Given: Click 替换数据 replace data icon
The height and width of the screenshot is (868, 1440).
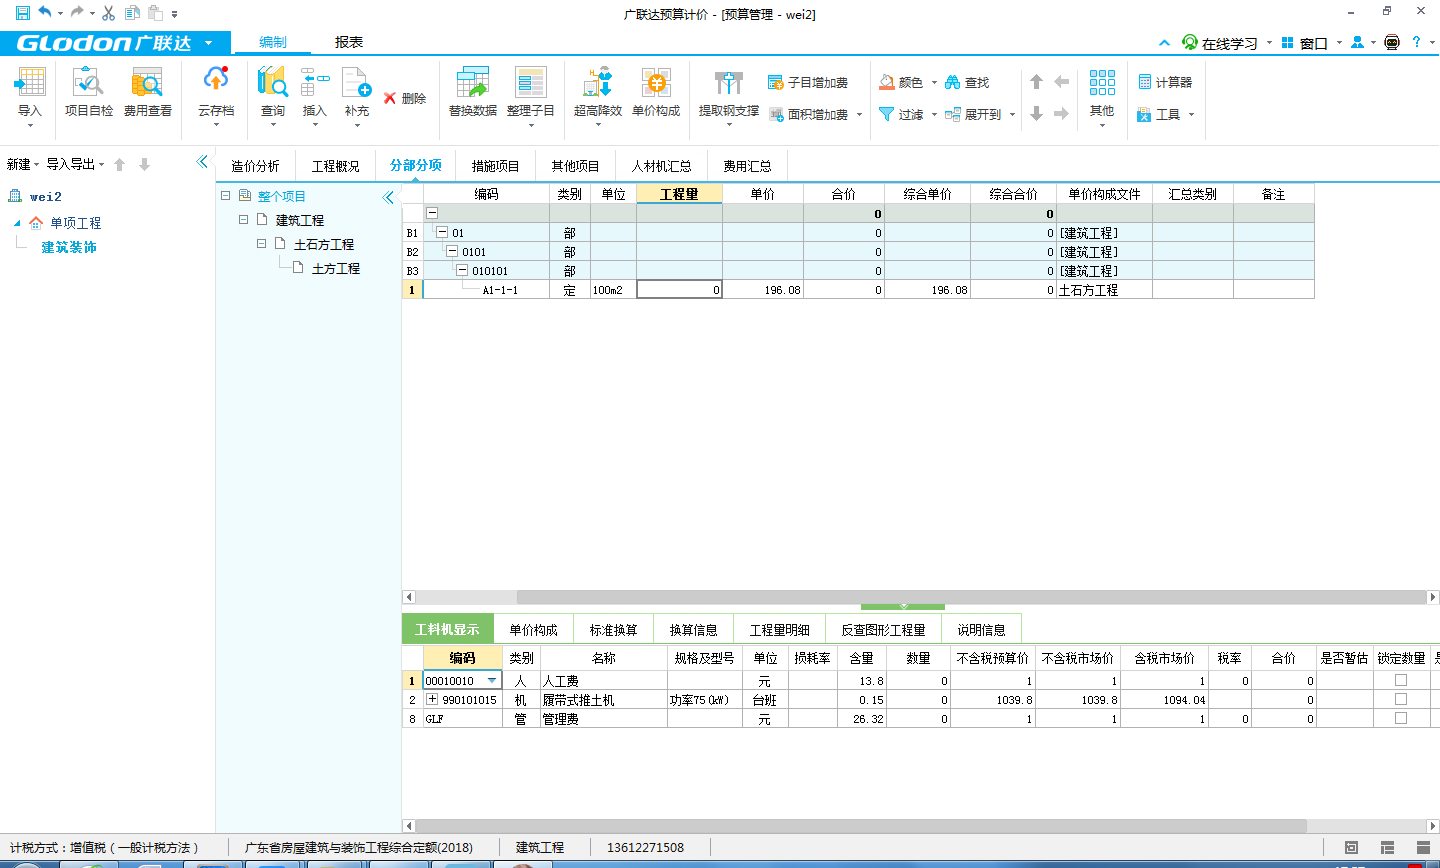Looking at the screenshot, I should [472, 82].
